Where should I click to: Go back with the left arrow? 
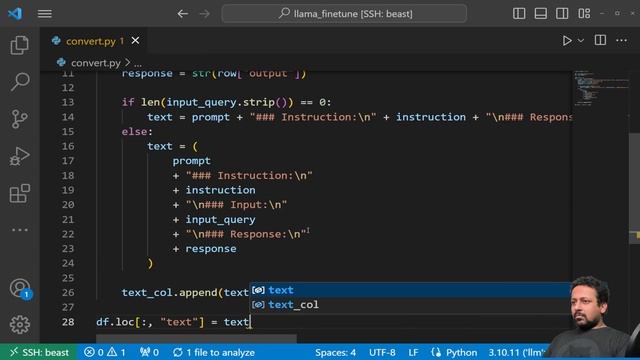(182, 14)
